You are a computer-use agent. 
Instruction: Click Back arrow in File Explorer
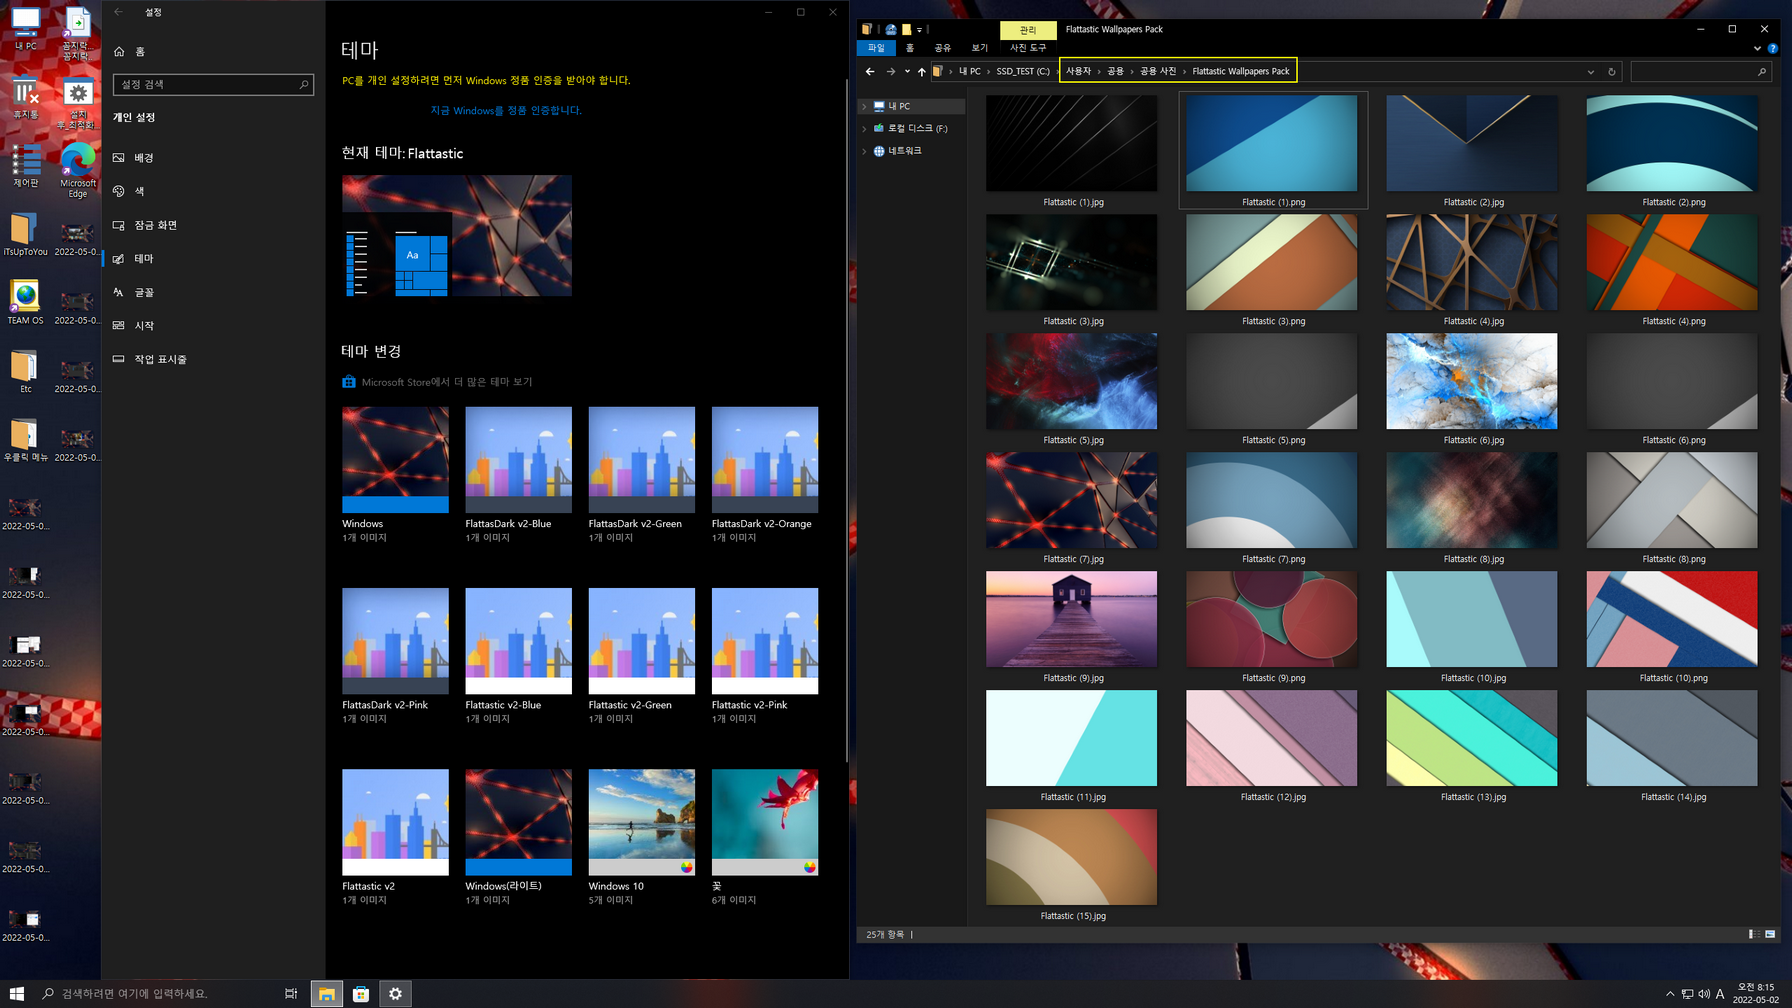pos(870,71)
